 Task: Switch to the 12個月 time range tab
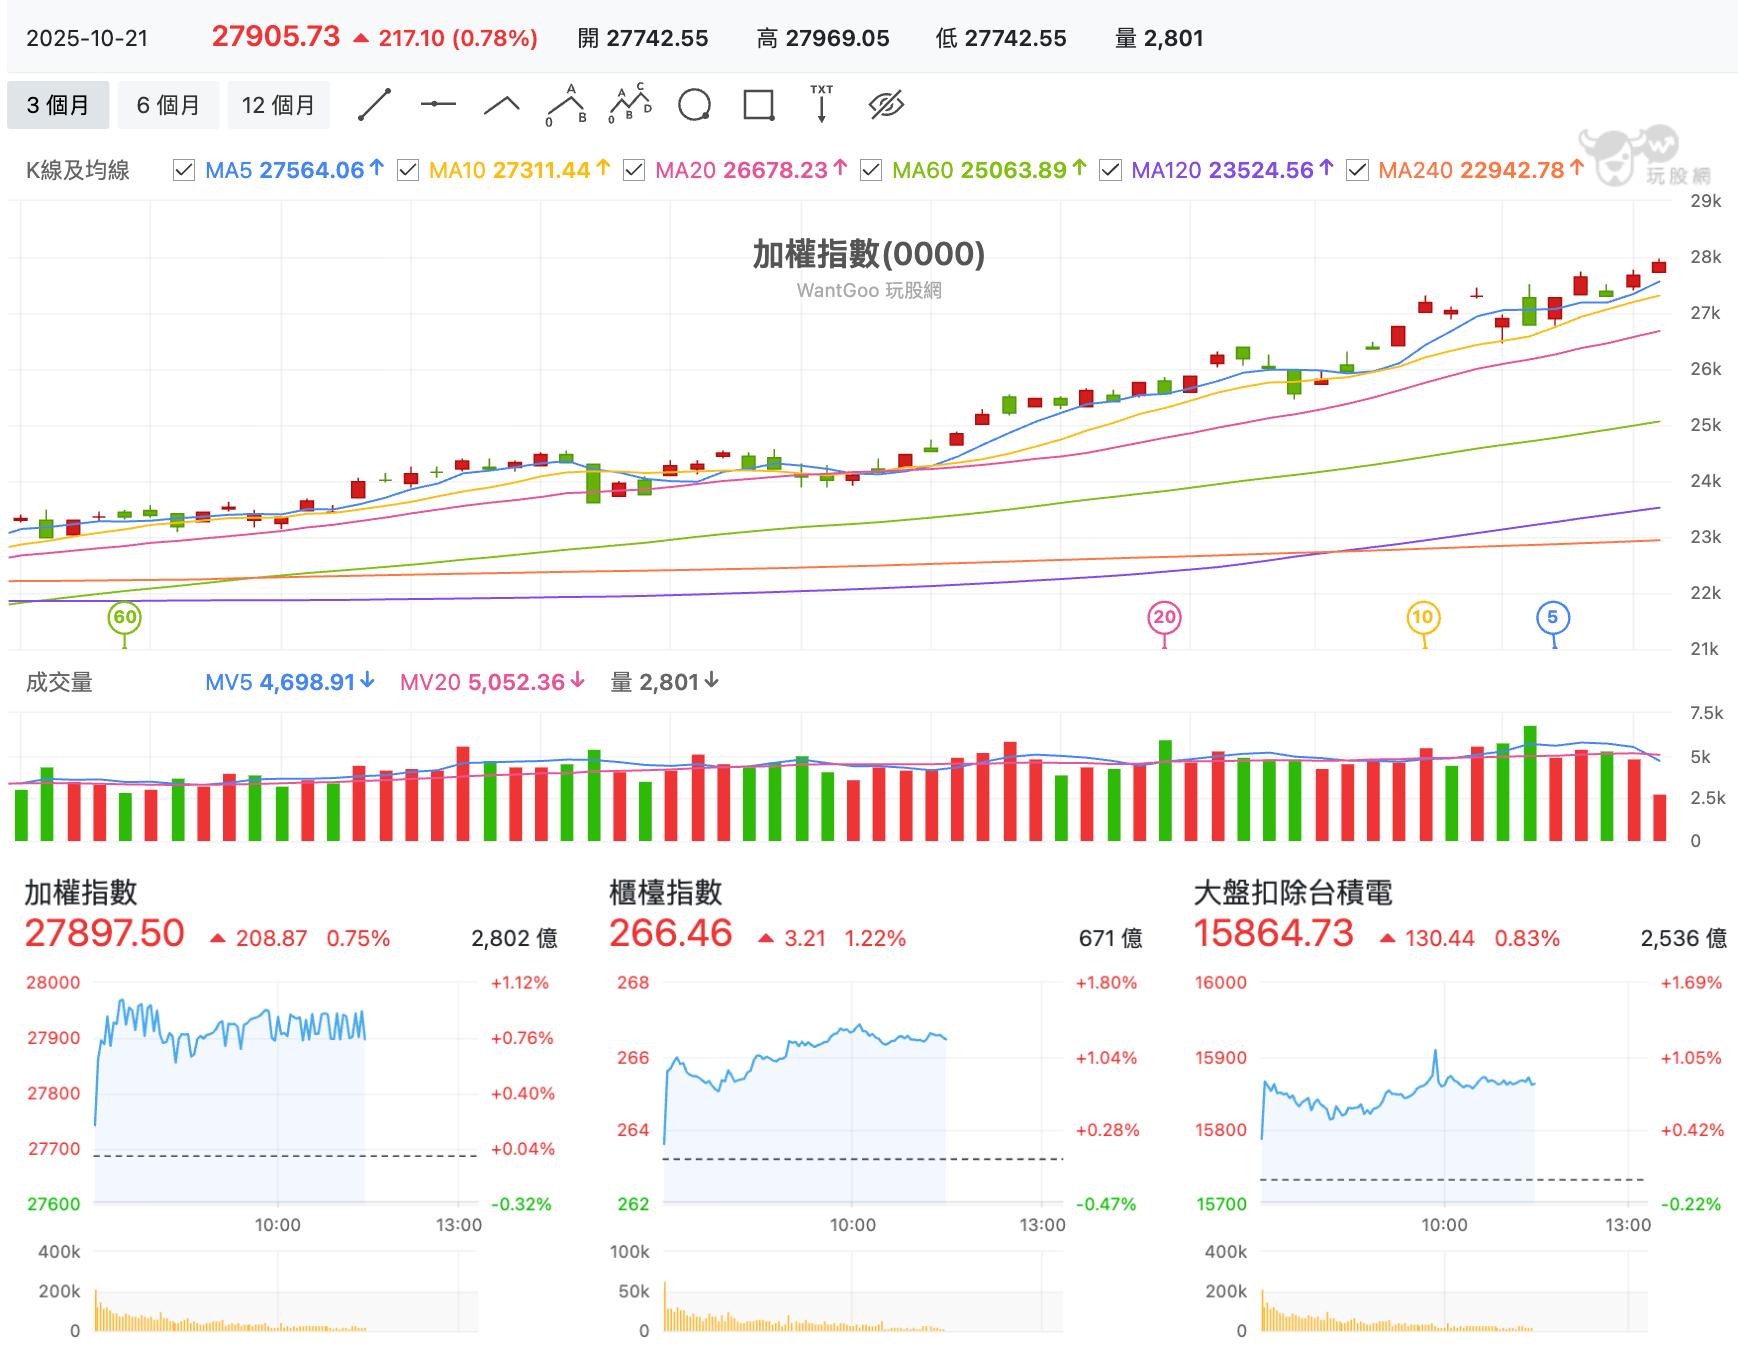[x=278, y=104]
